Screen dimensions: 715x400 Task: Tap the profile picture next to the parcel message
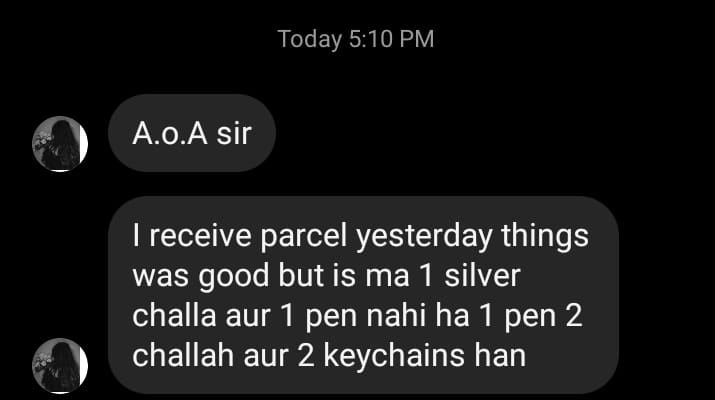pyautogui.click(x=60, y=366)
